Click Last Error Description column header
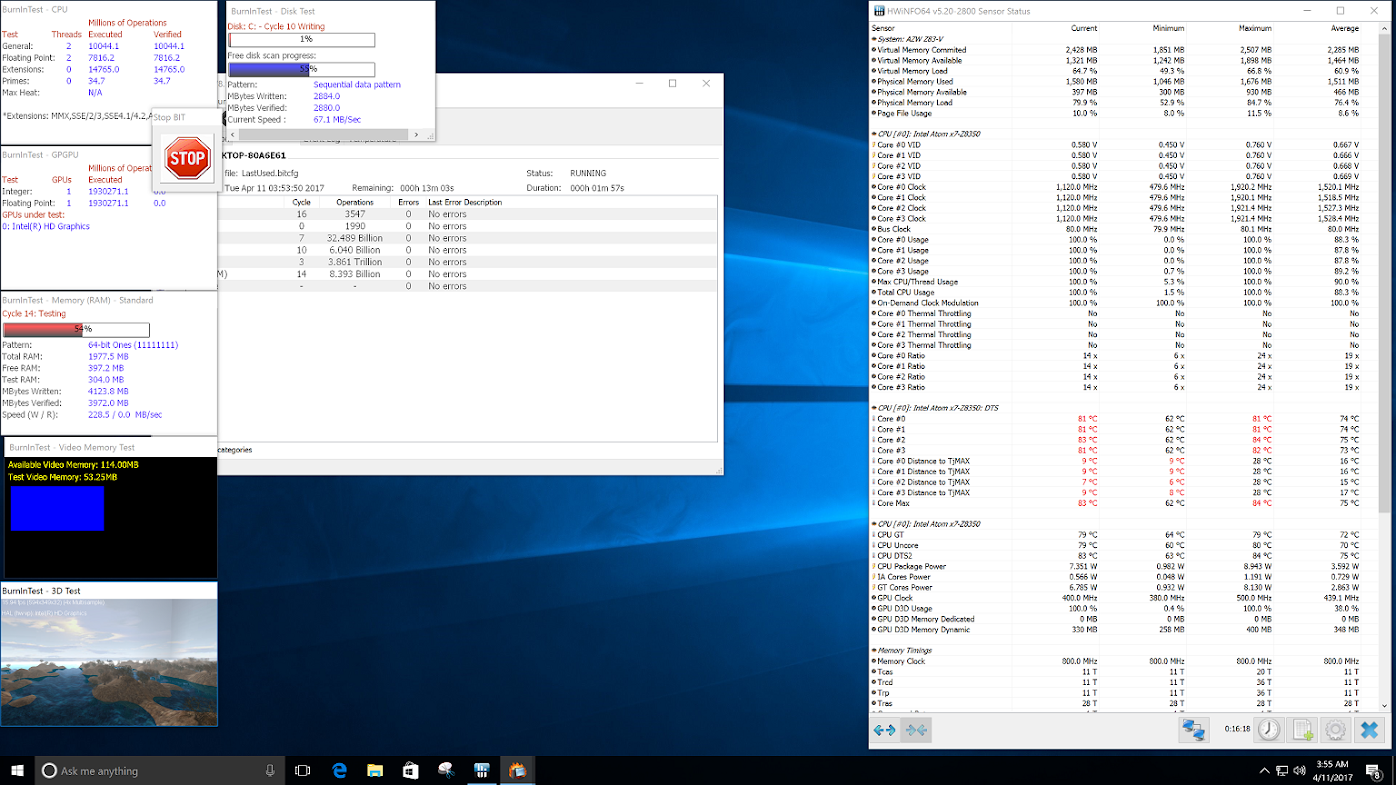This screenshot has width=1396, height=785. tap(465, 202)
